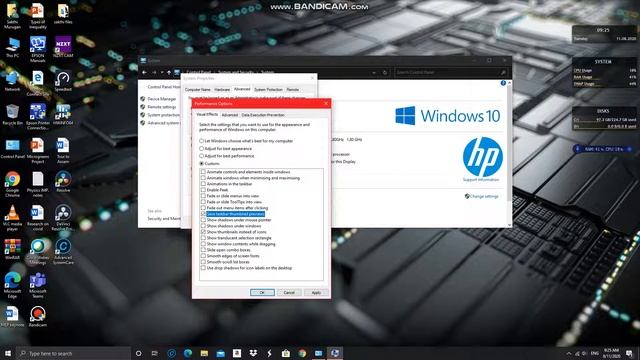Viewport: 640px width, 360px height.
Task: Toggle Fade or slide menus into view
Action: coord(203,196)
